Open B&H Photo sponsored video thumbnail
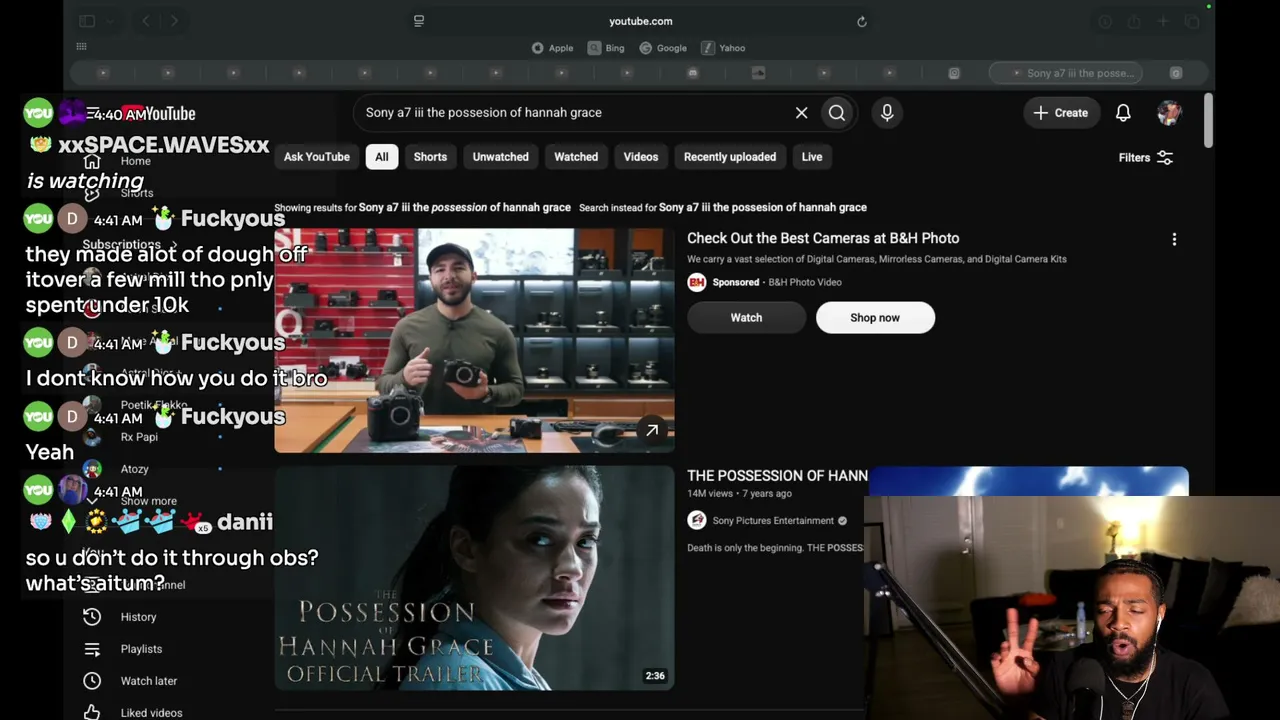1280x720 pixels. 474,340
